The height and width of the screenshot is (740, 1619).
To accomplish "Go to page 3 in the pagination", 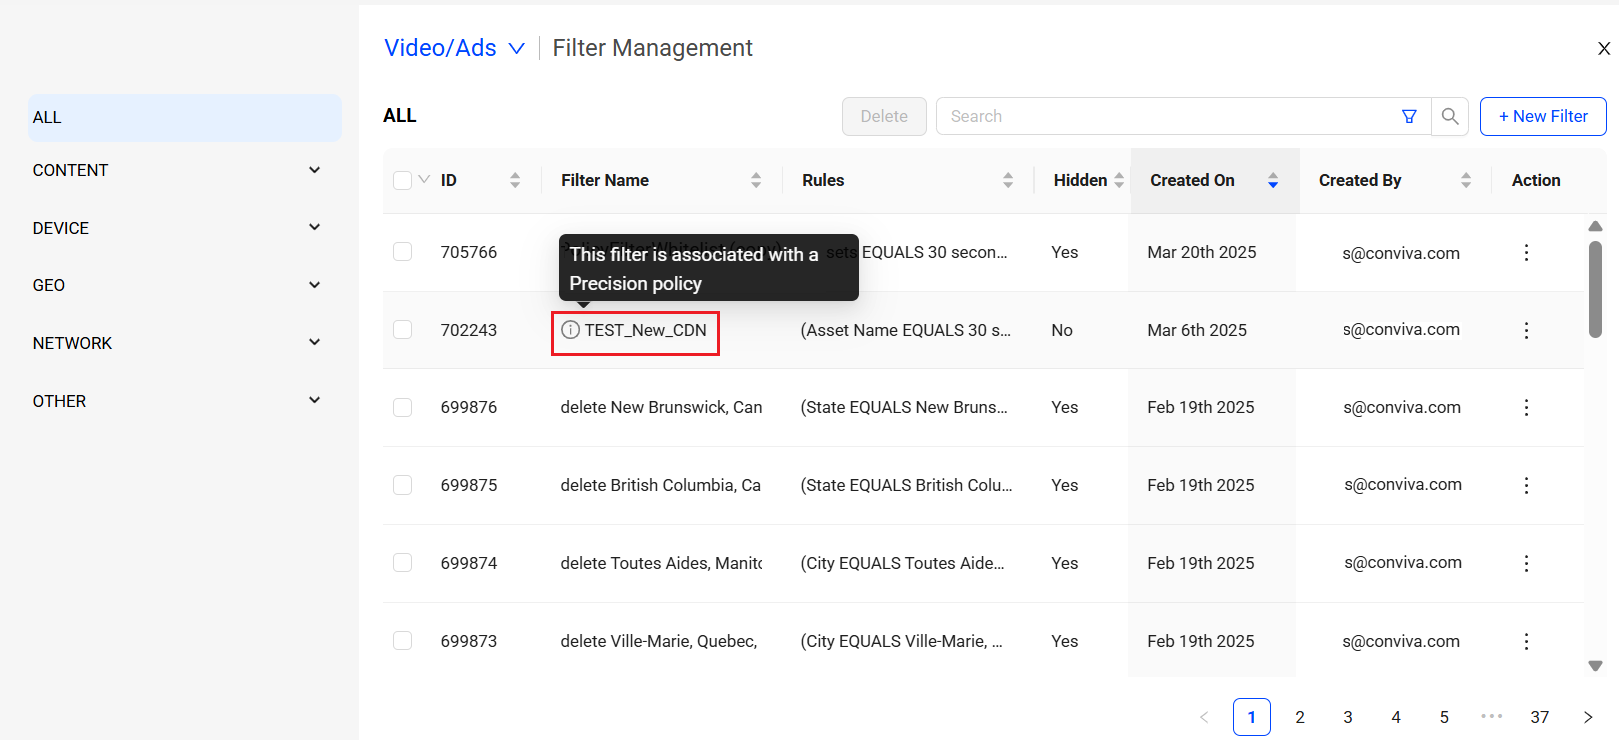I will coord(1348,717).
